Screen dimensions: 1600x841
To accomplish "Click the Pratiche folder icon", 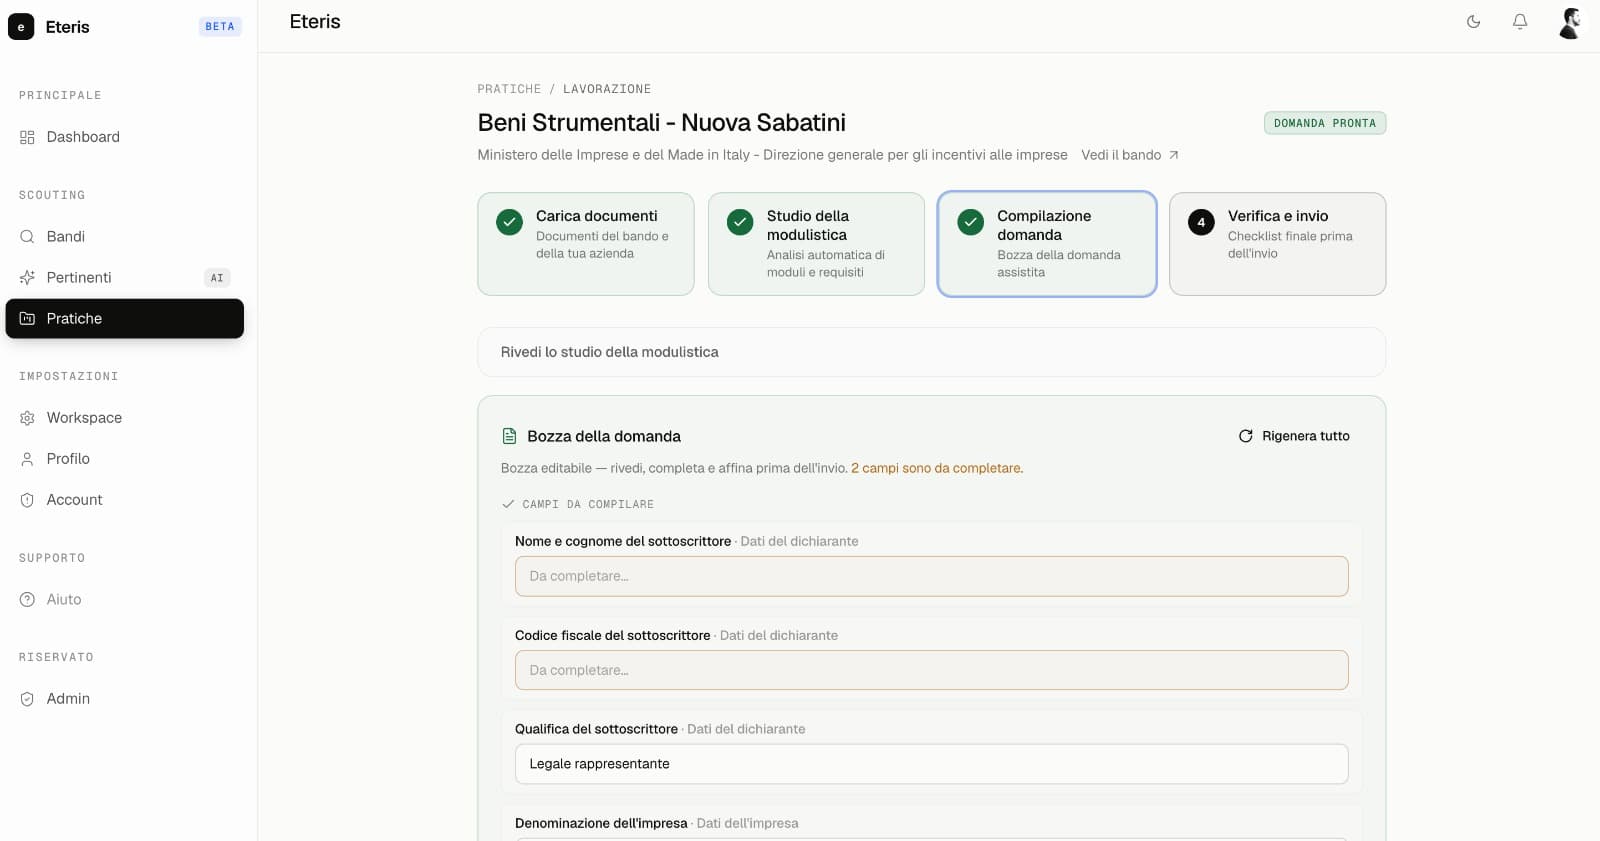I will 27,319.
